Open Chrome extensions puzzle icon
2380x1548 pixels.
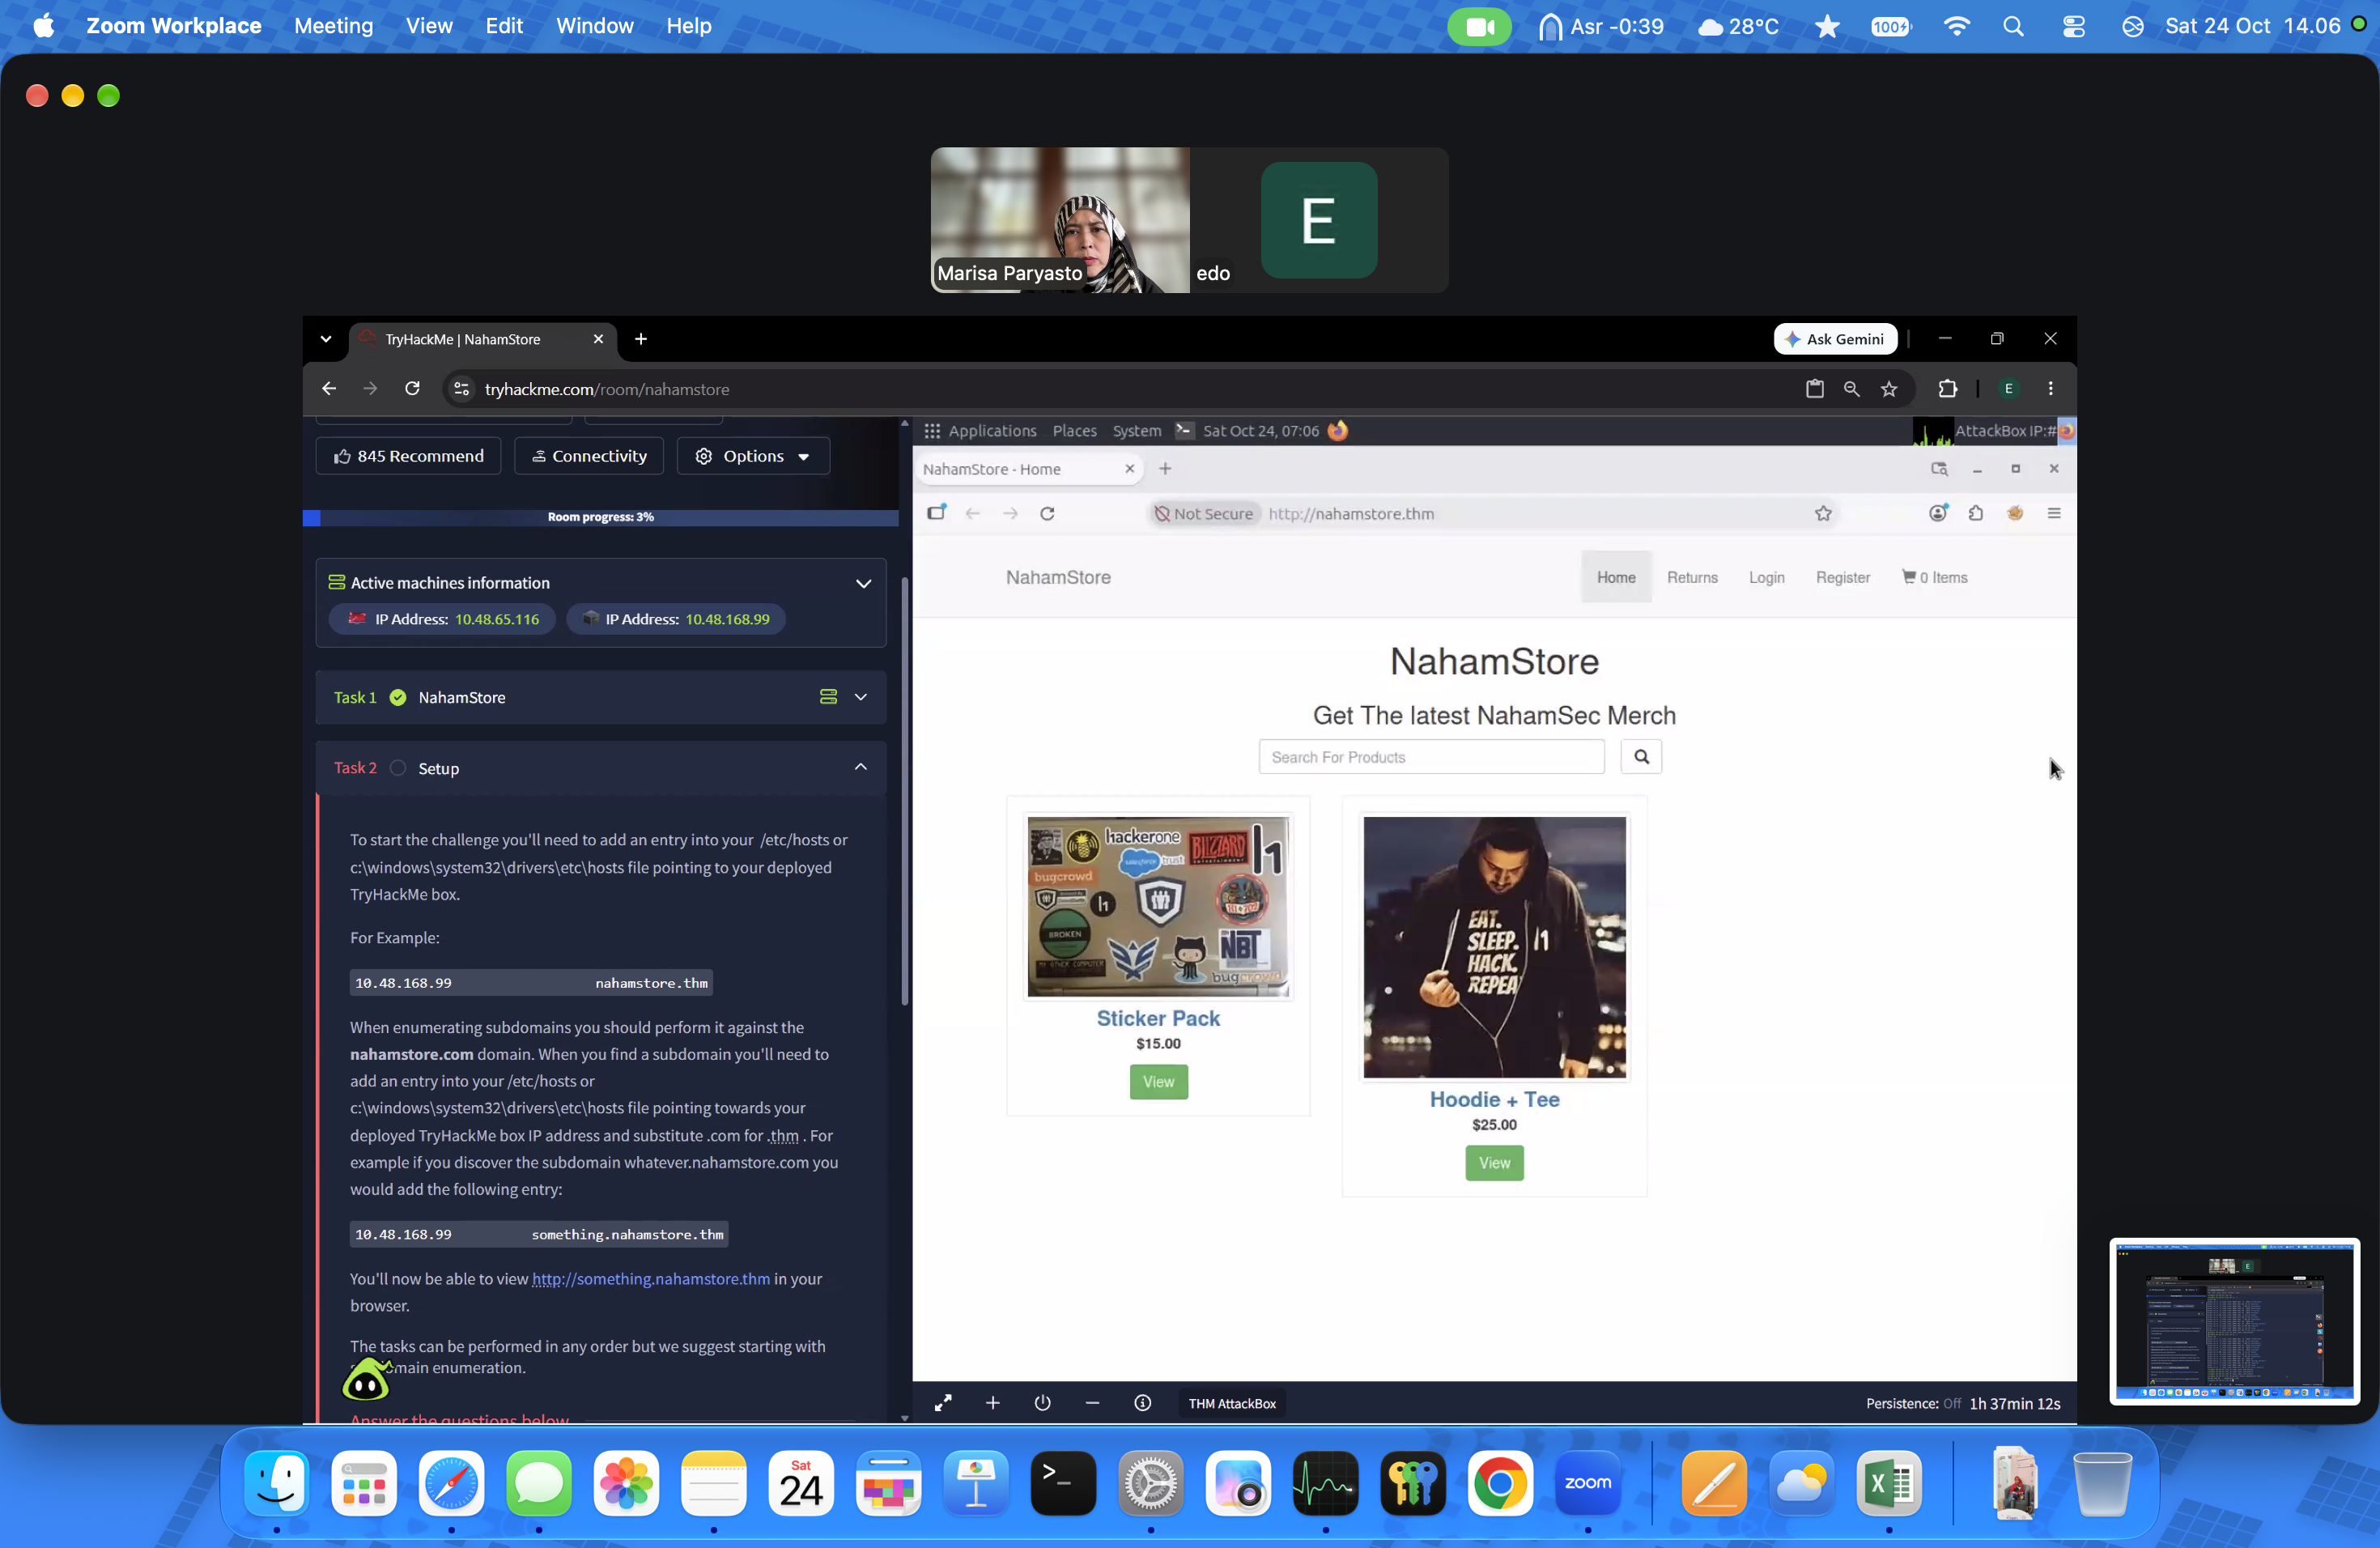pyautogui.click(x=1947, y=388)
